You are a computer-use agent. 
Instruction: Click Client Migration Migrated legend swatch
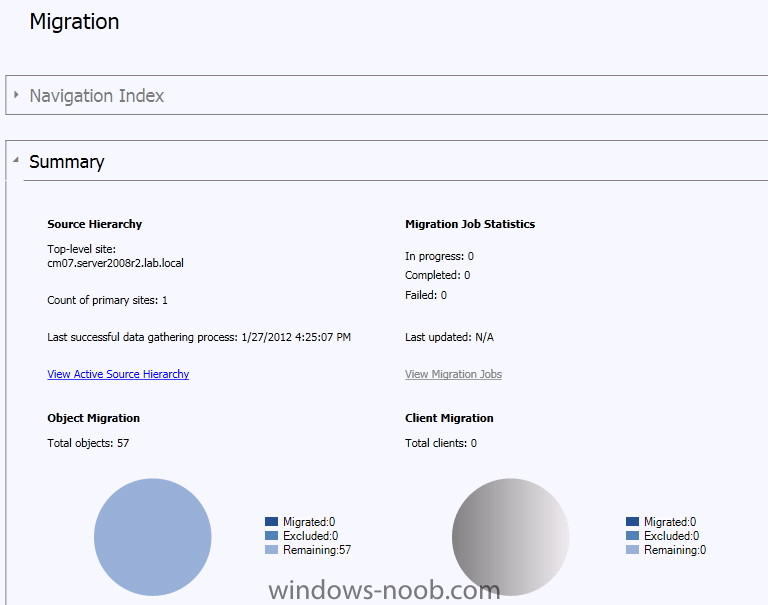click(x=632, y=522)
